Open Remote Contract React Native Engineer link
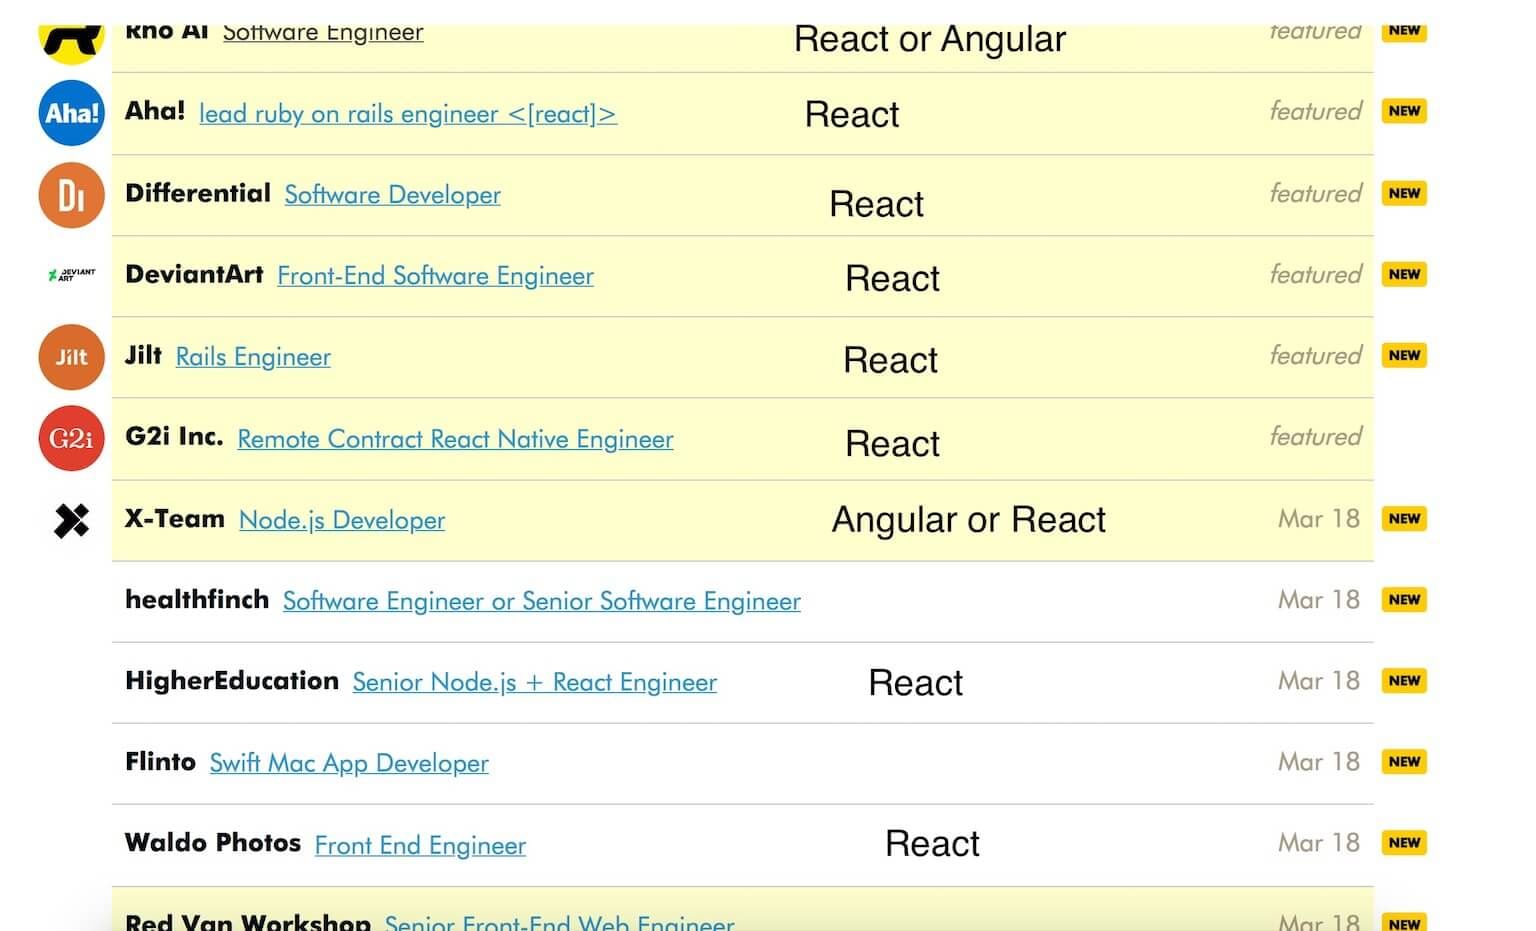The height and width of the screenshot is (931, 1536). coord(455,439)
